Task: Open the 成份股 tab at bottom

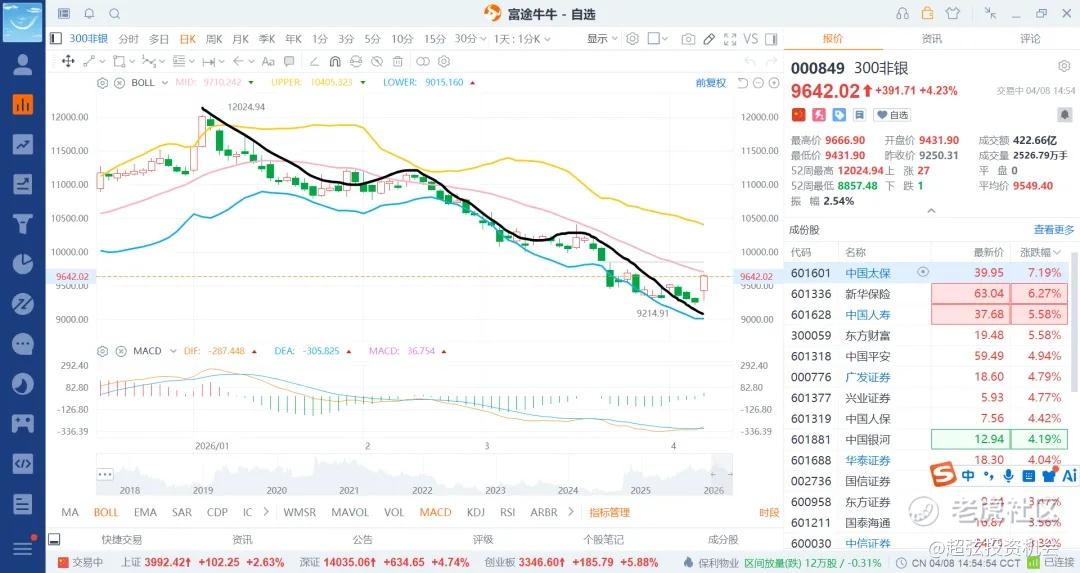Action: click(723, 539)
